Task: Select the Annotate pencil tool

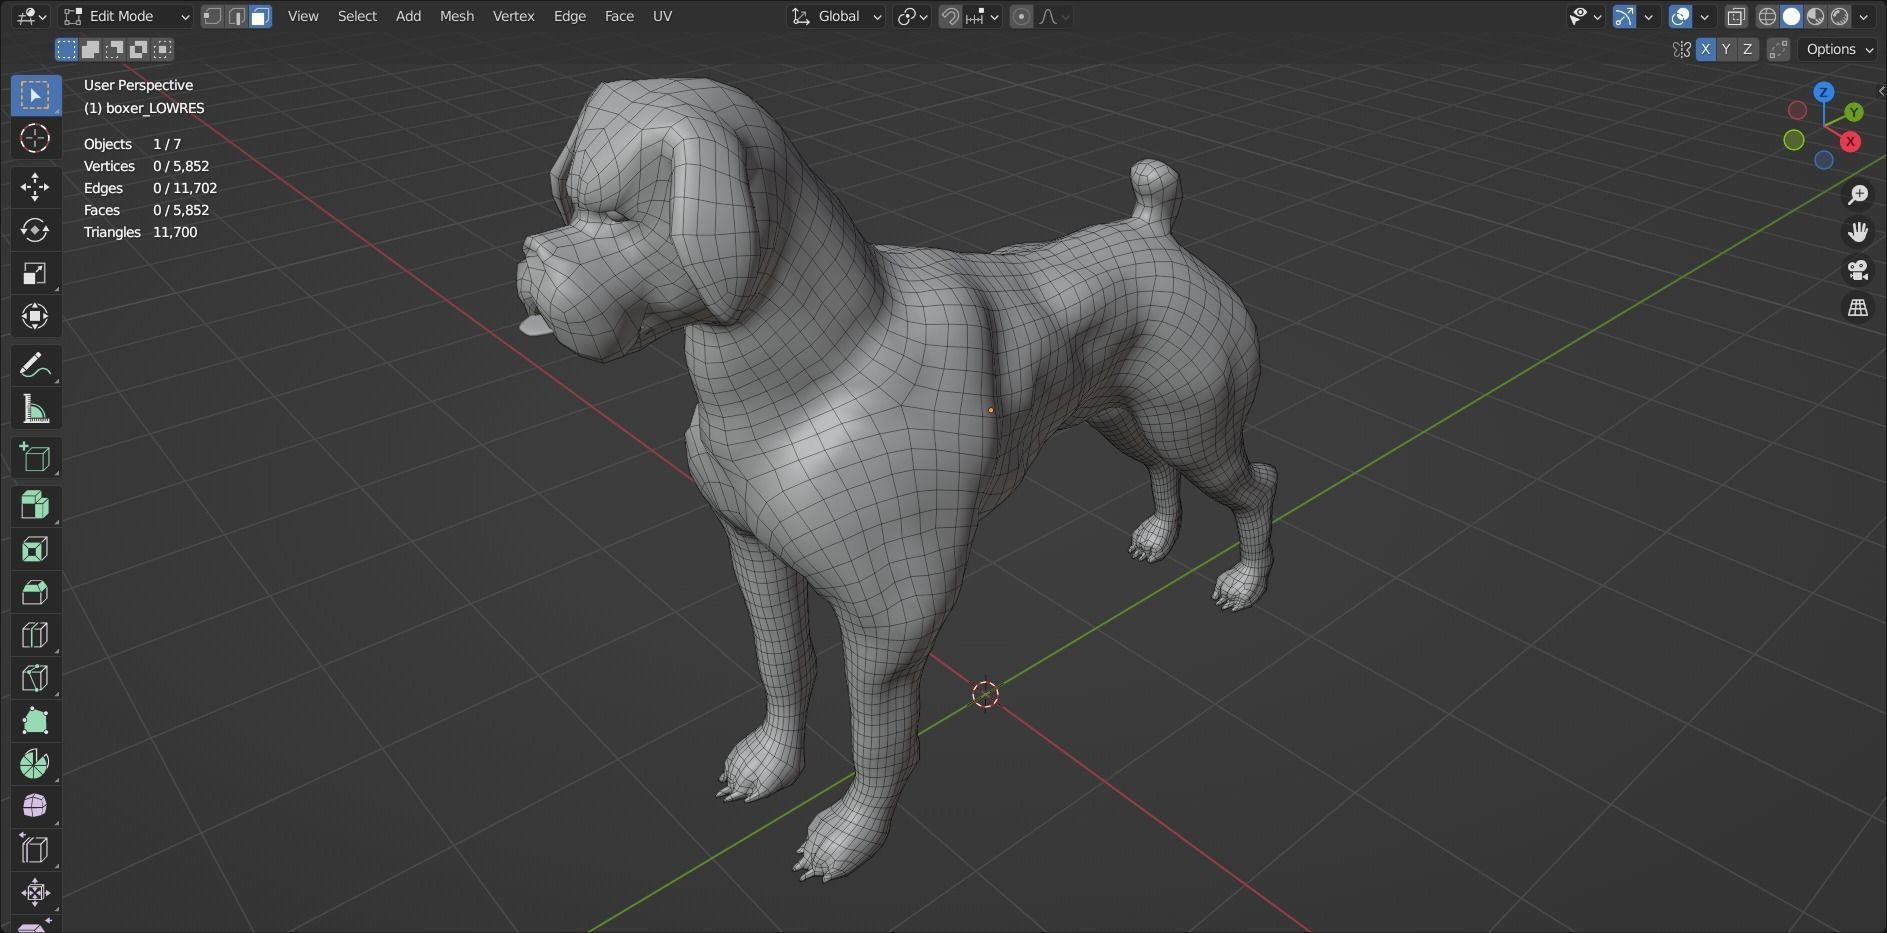Action: (x=35, y=365)
